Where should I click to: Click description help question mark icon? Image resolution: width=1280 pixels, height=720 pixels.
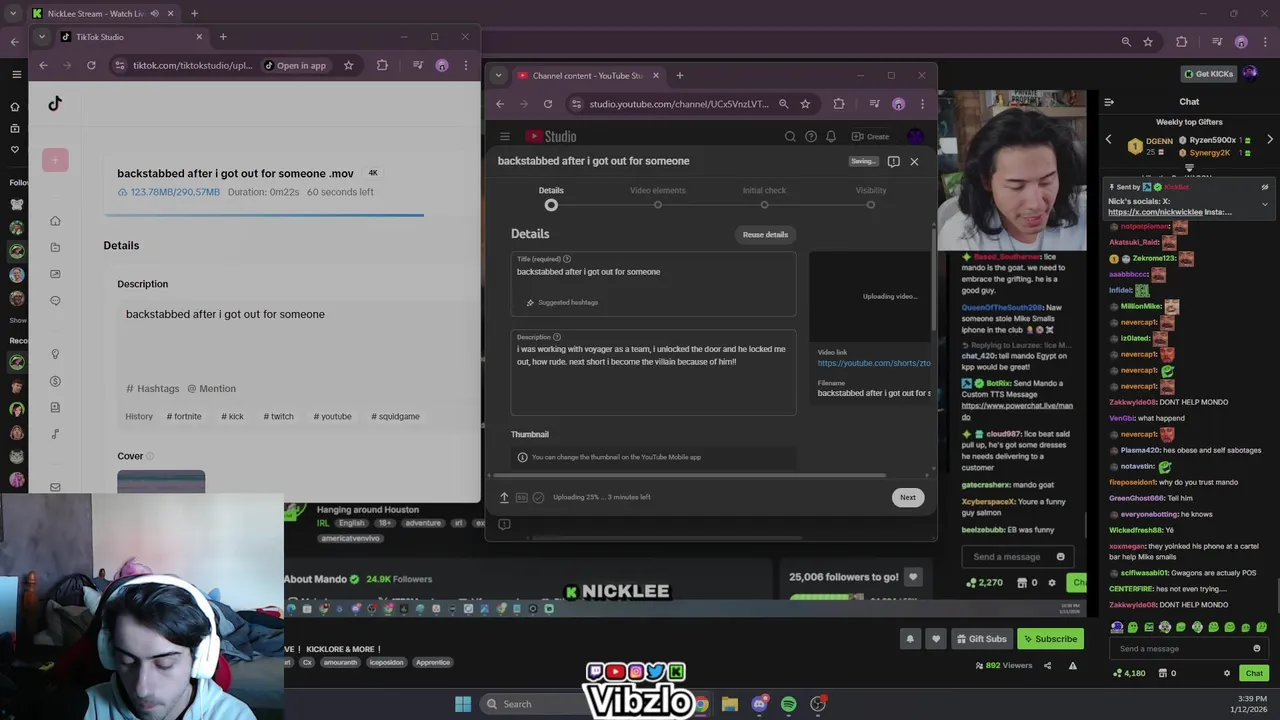(557, 337)
